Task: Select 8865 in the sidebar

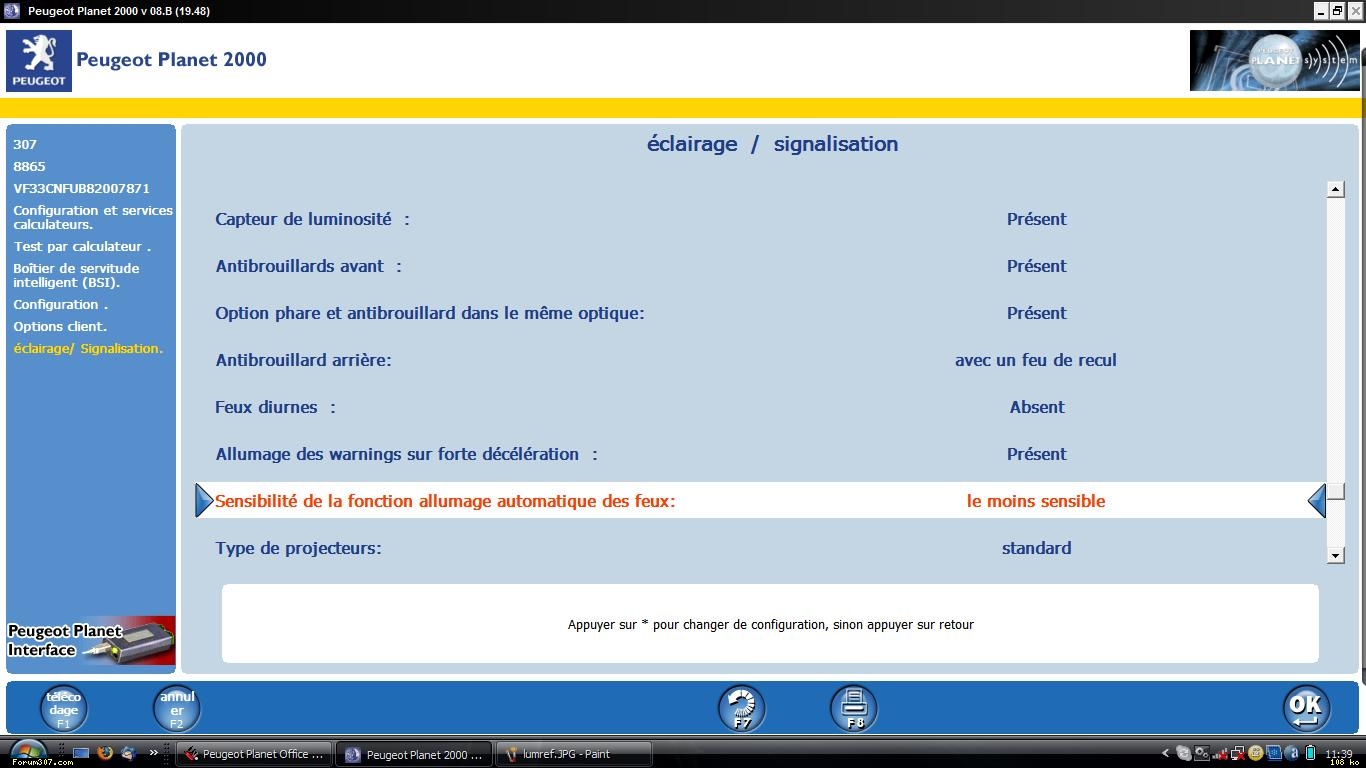Action: [x=29, y=166]
